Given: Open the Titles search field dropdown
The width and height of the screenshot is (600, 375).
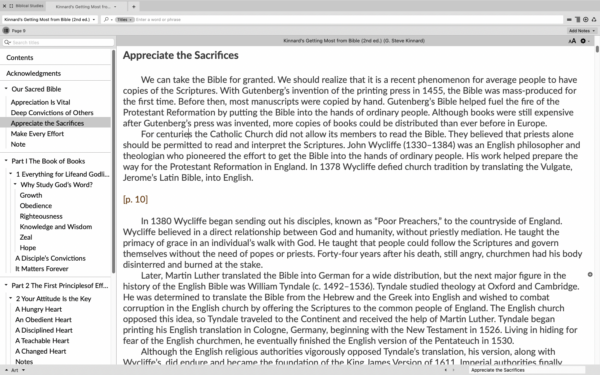Looking at the screenshot, I should click(125, 20).
